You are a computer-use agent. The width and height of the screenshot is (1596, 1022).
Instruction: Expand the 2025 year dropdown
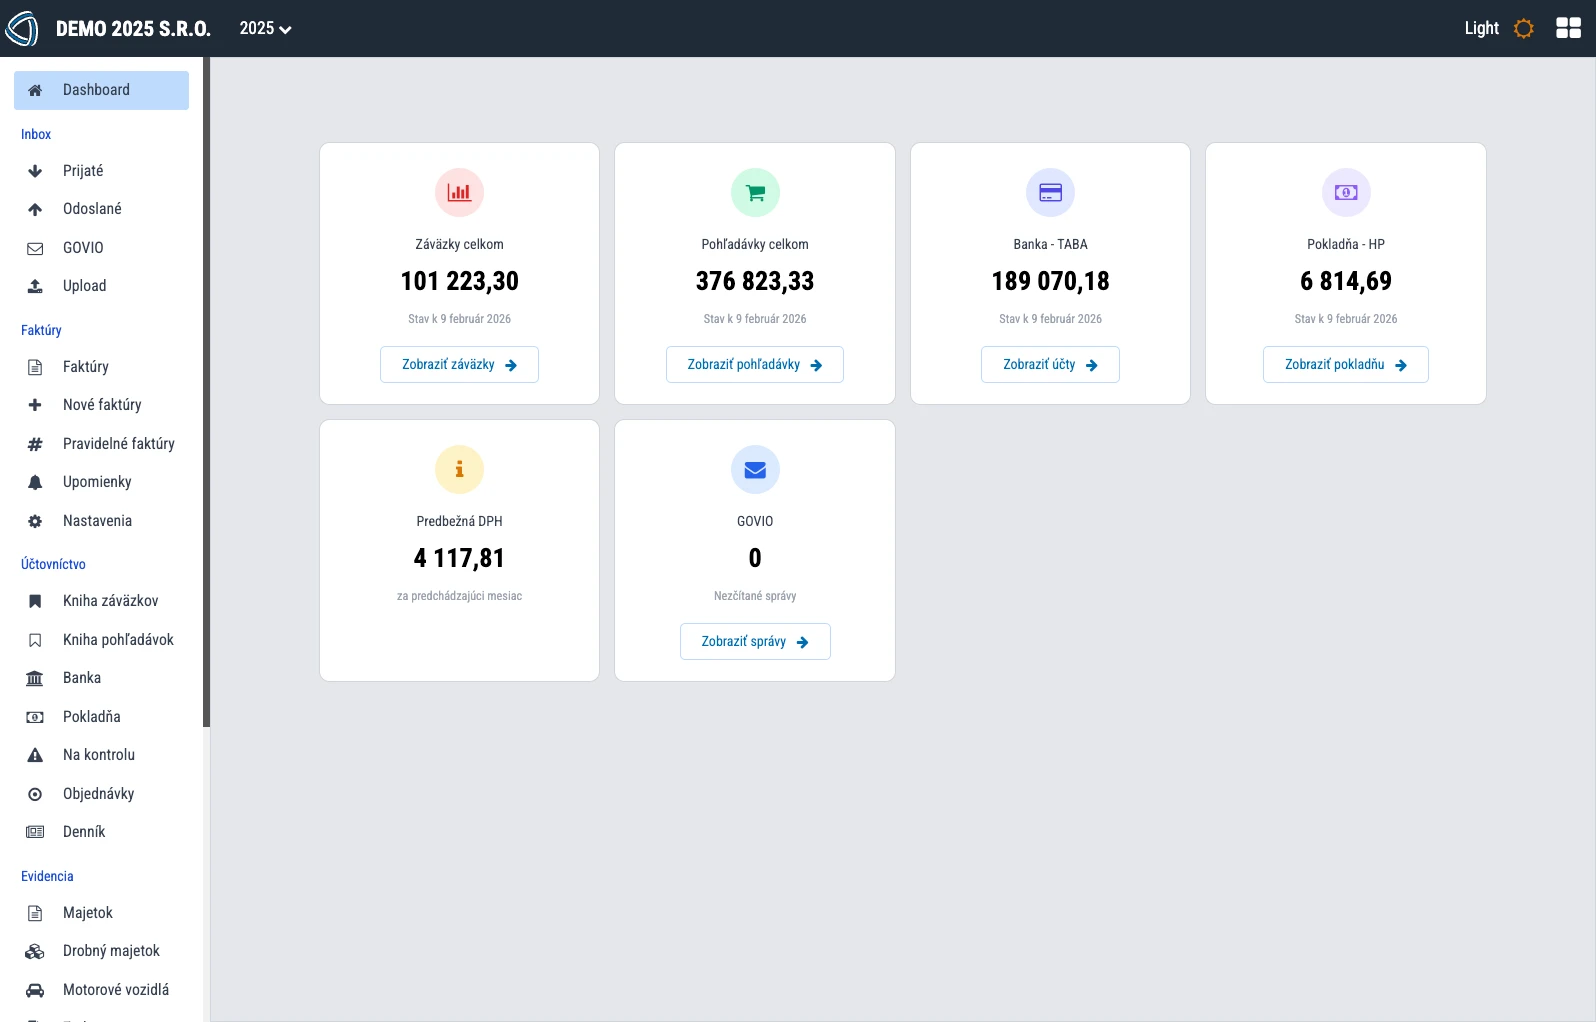tap(265, 28)
